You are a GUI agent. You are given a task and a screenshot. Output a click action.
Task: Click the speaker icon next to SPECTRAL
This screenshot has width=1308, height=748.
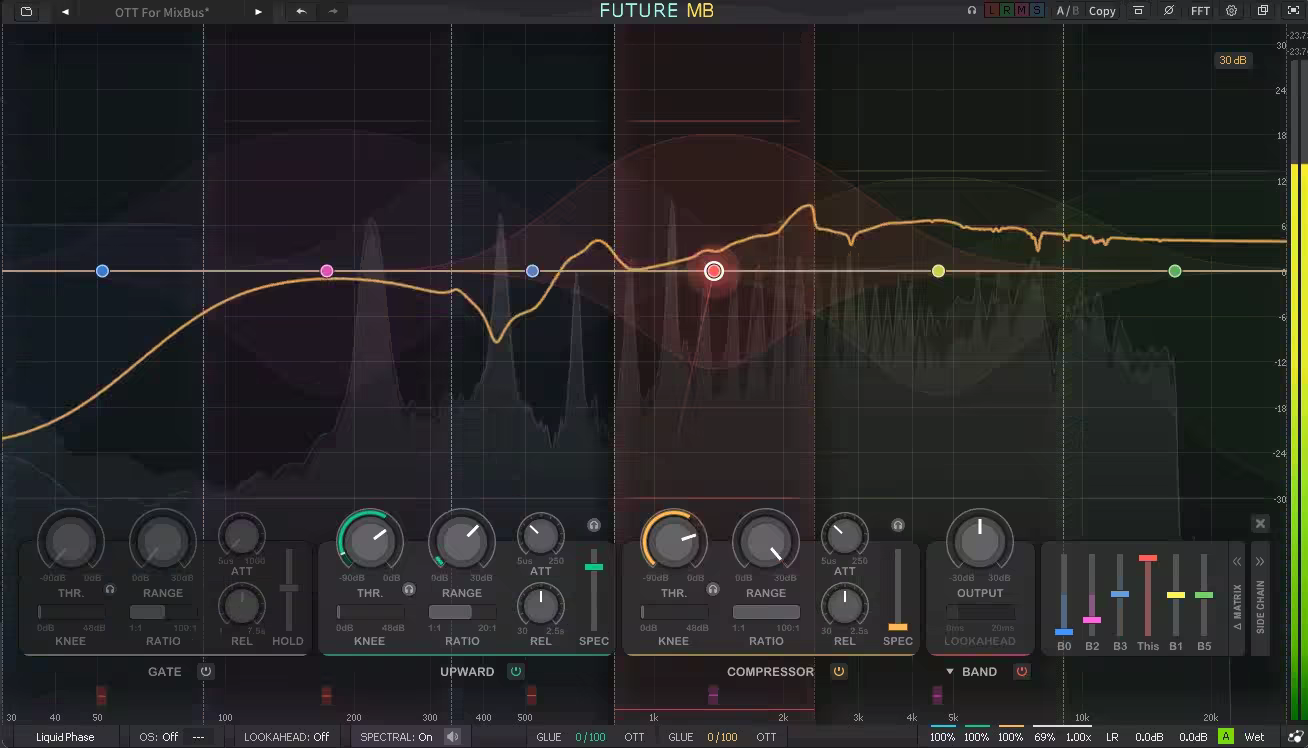coord(452,737)
